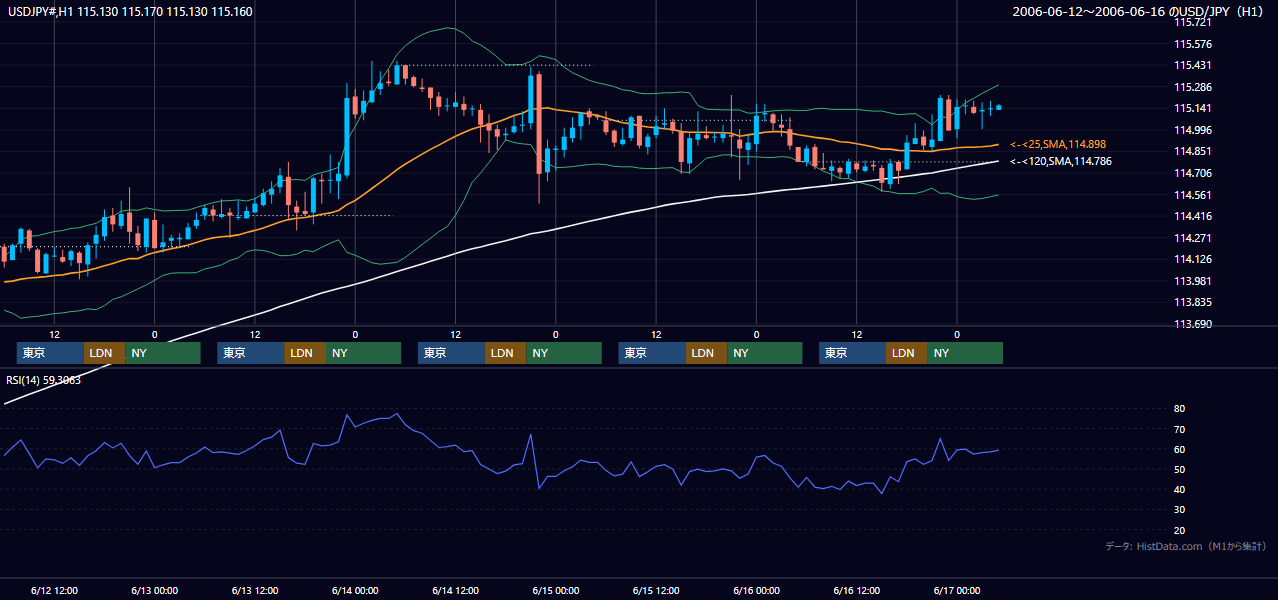Click the 6/15 12:00 time axis label

pyautogui.click(x=656, y=590)
